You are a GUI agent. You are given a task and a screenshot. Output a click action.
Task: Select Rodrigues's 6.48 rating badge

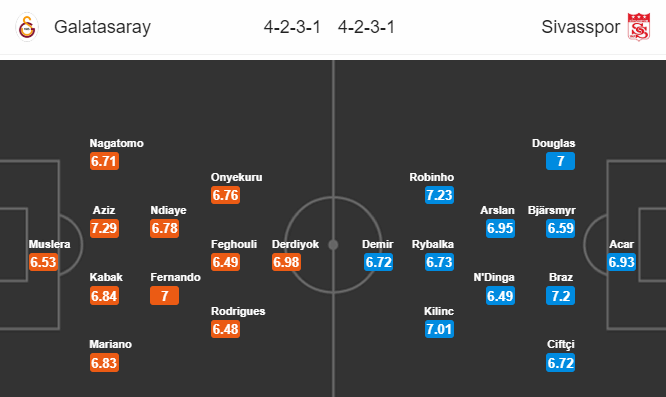coord(226,329)
